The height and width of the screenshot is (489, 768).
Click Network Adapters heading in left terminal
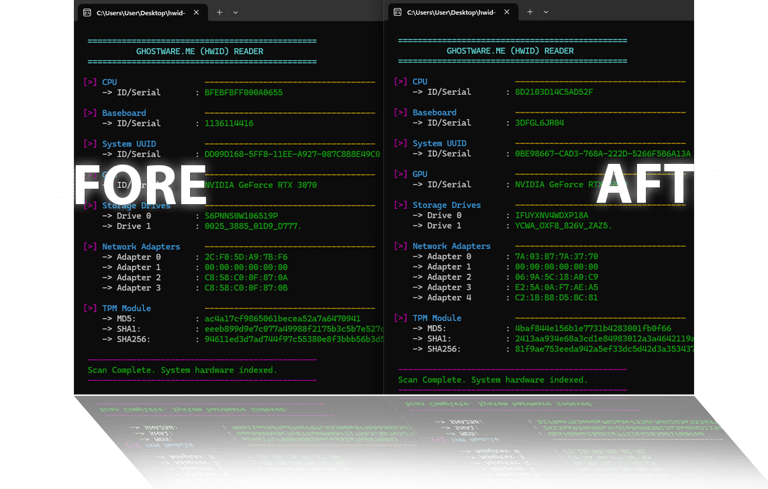[x=141, y=246]
